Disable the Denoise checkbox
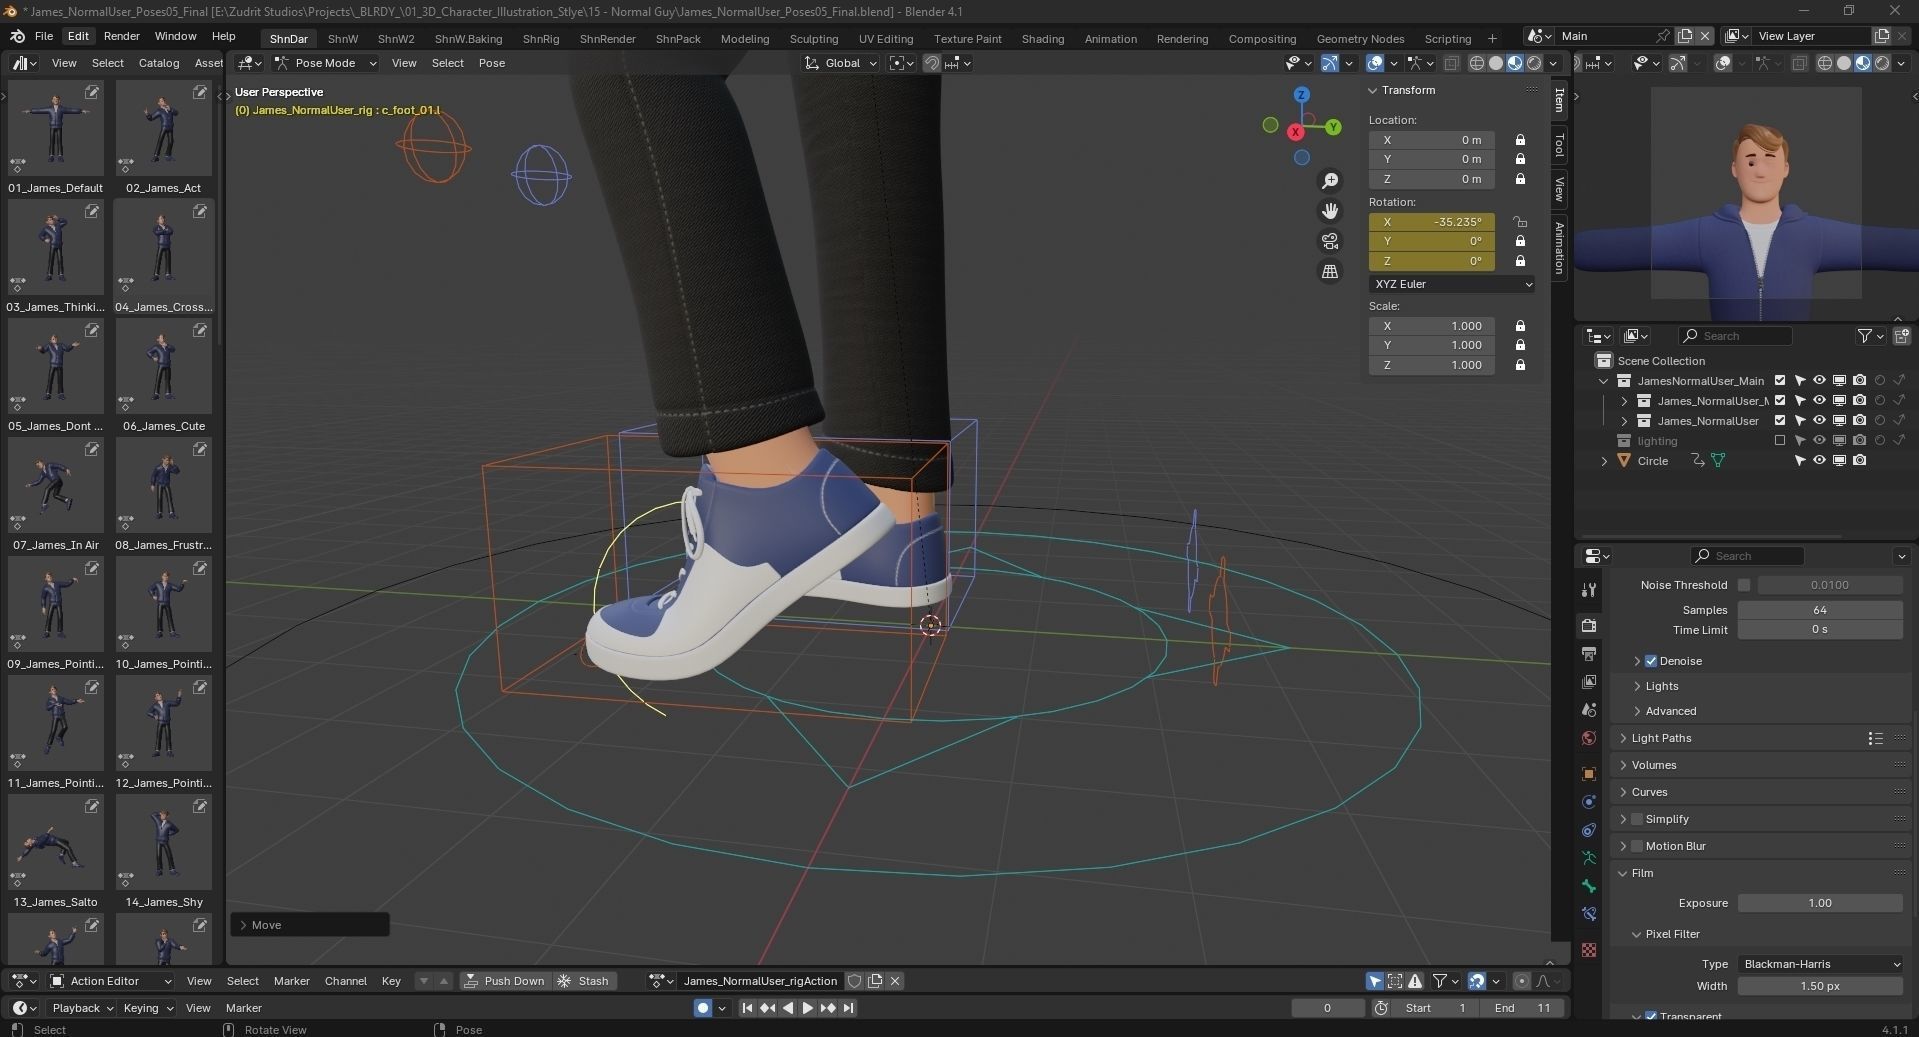Viewport: 1919px width, 1037px height. point(1651,661)
